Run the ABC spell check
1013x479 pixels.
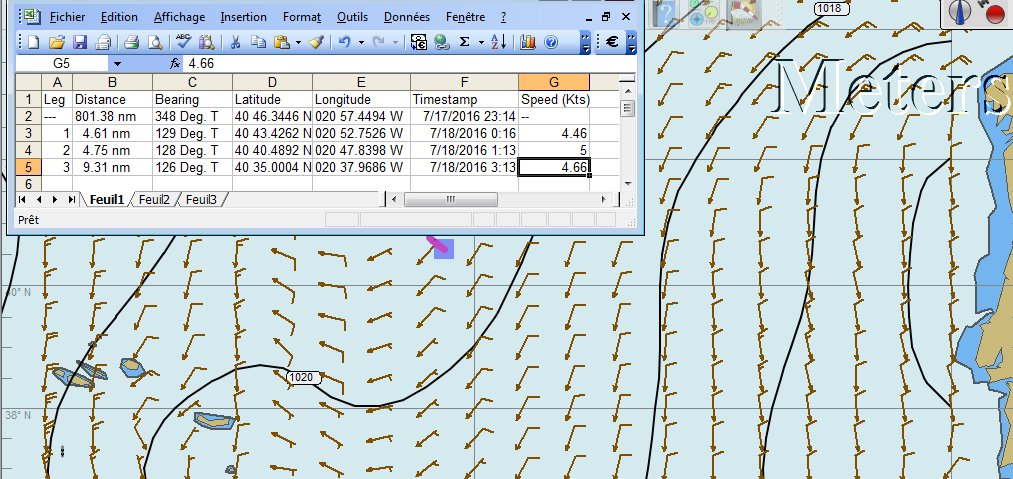click(x=183, y=43)
